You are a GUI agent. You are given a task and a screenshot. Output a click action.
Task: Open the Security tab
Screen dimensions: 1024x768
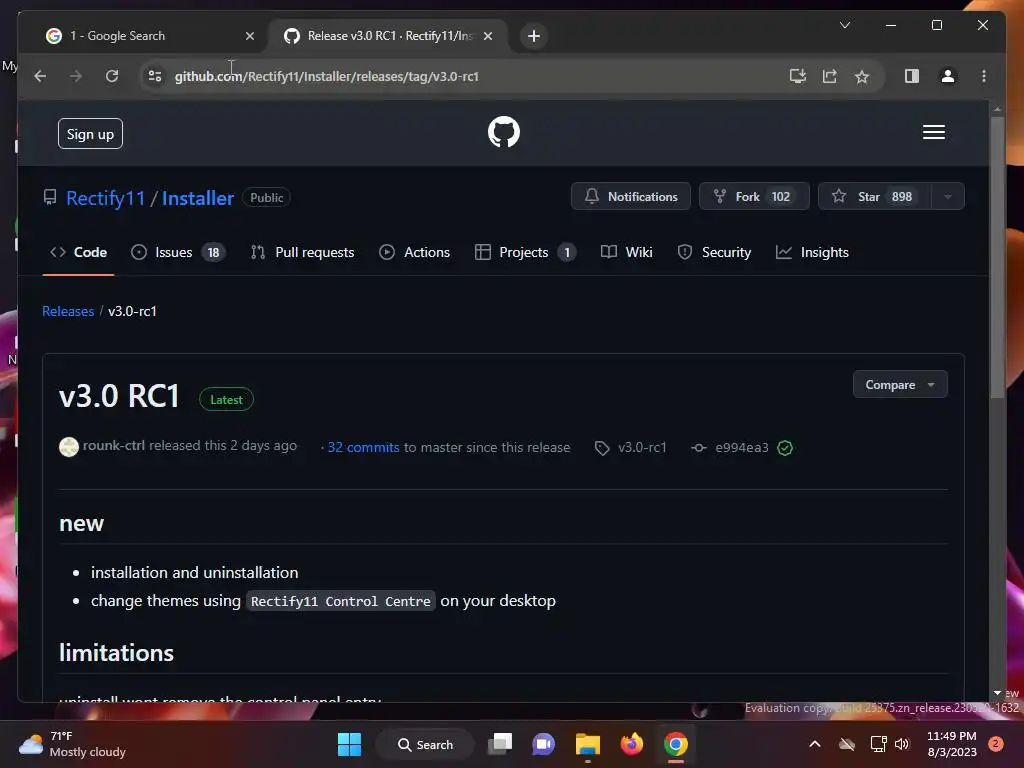(714, 252)
